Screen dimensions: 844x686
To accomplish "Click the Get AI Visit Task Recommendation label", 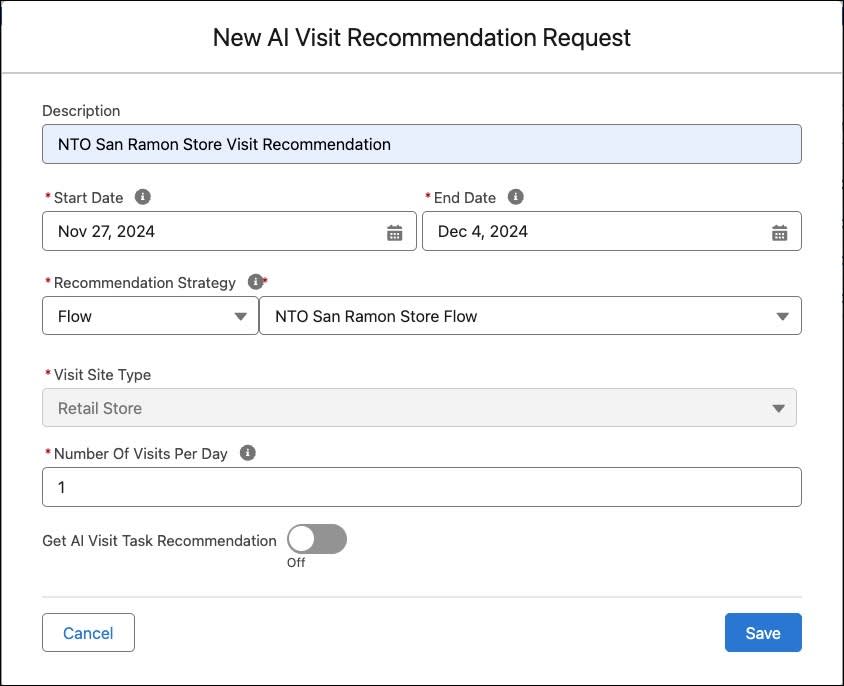I will pyautogui.click(x=159, y=541).
